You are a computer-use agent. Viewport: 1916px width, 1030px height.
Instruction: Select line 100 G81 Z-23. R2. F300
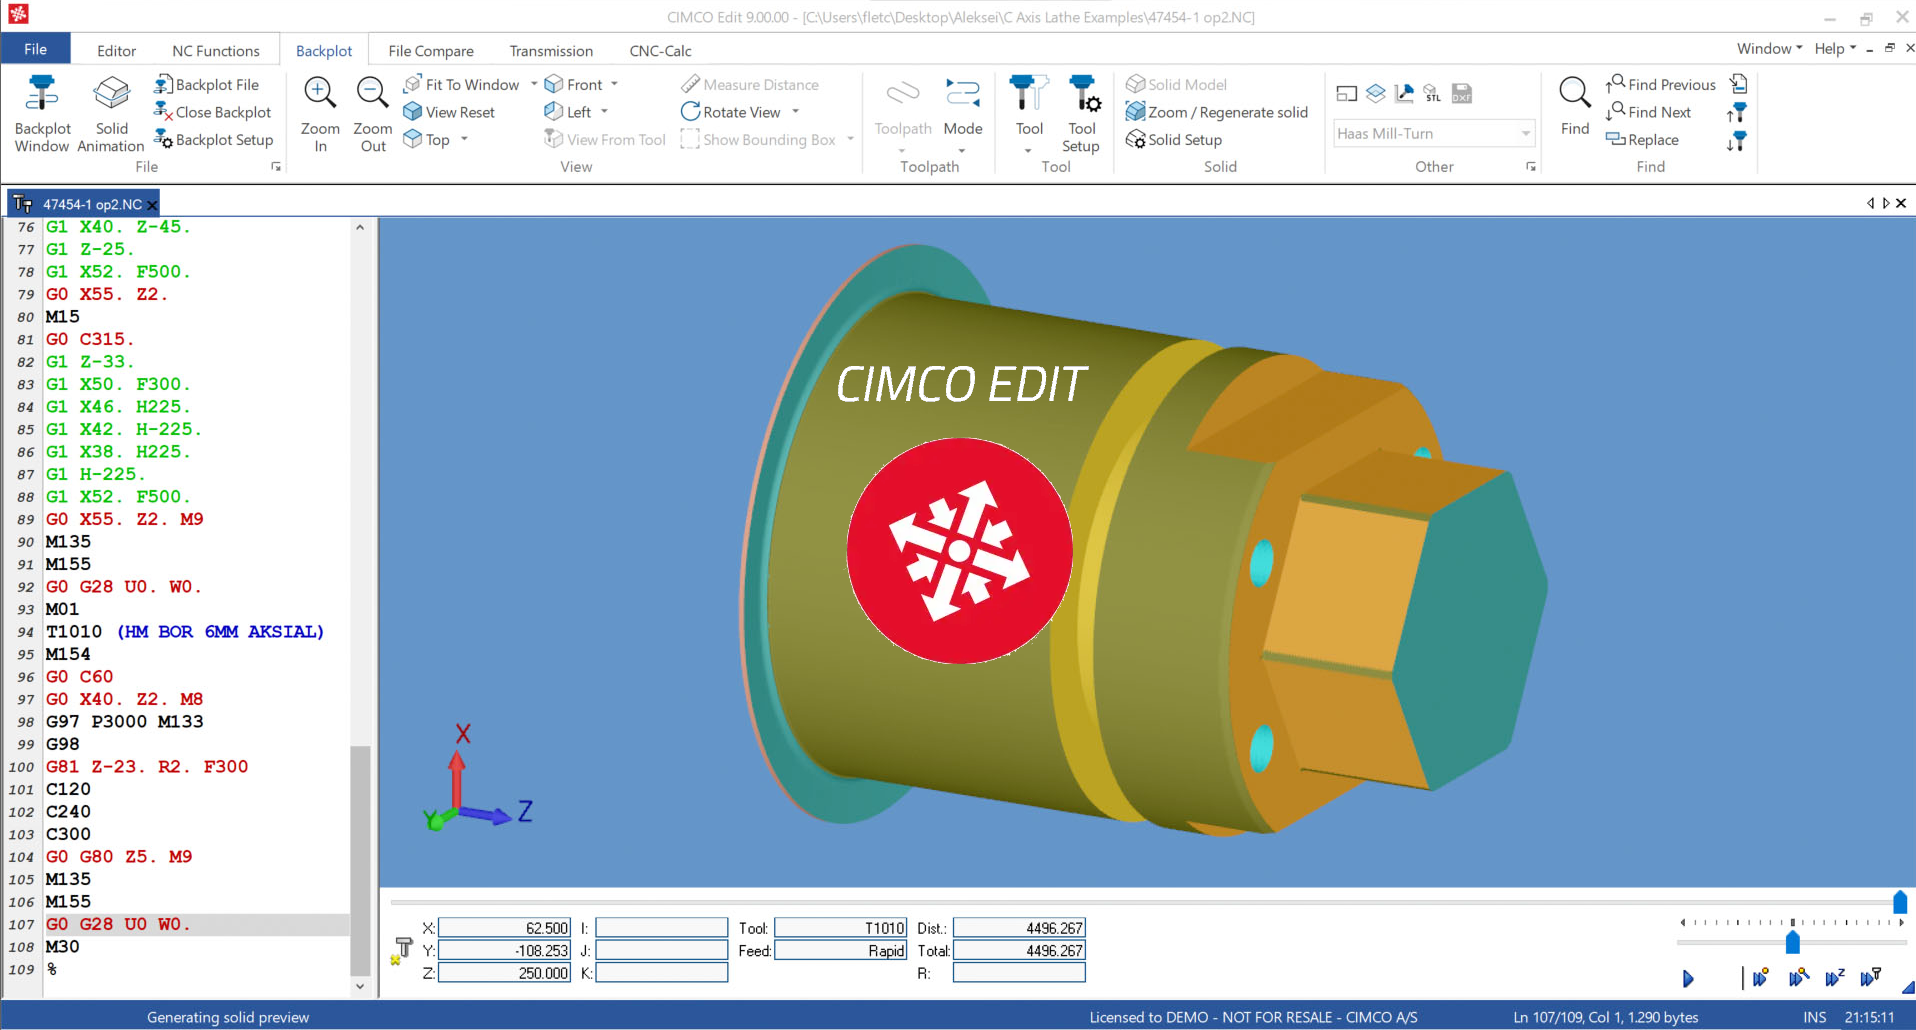pos(146,767)
